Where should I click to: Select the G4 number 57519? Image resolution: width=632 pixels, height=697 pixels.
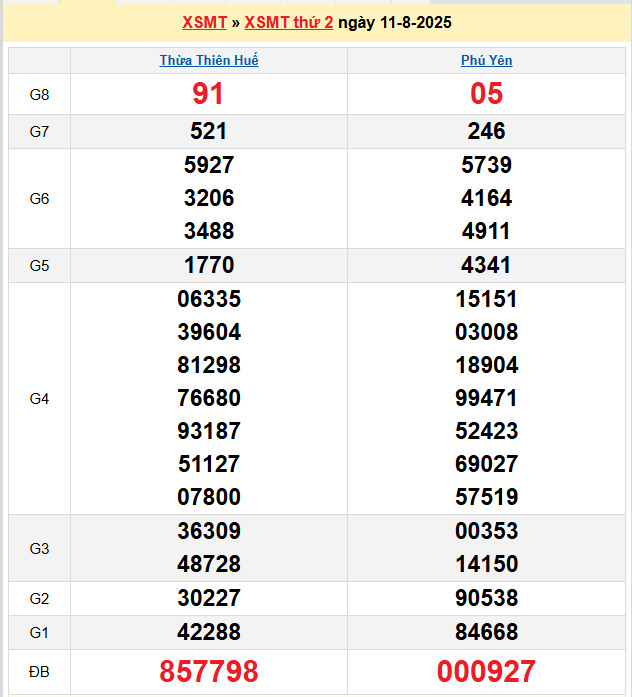click(x=487, y=497)
